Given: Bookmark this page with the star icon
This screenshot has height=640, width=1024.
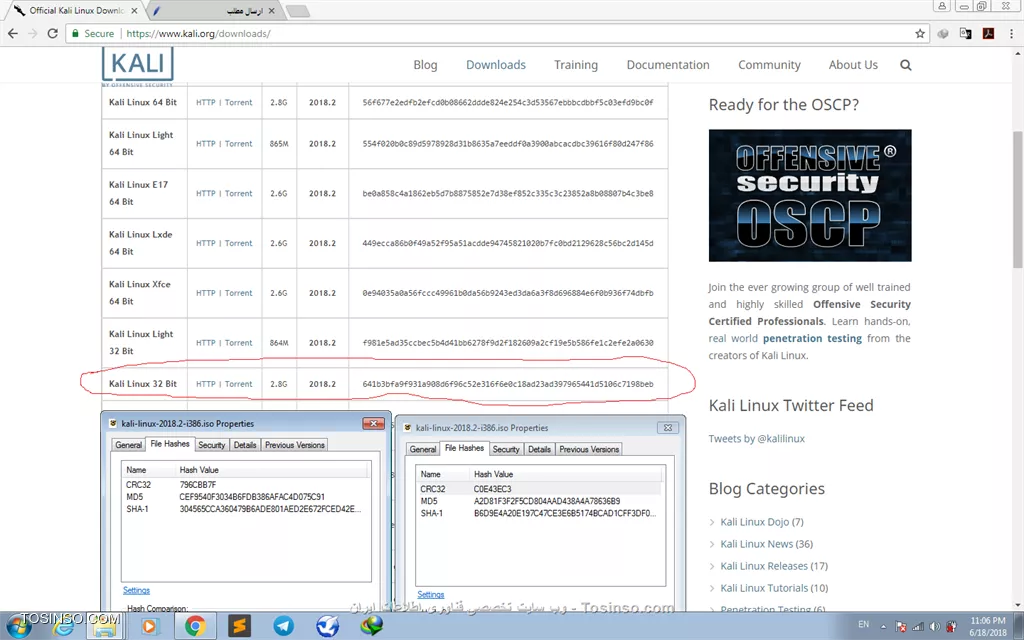Looking at the screenshot, I should [x=920, y=33].
